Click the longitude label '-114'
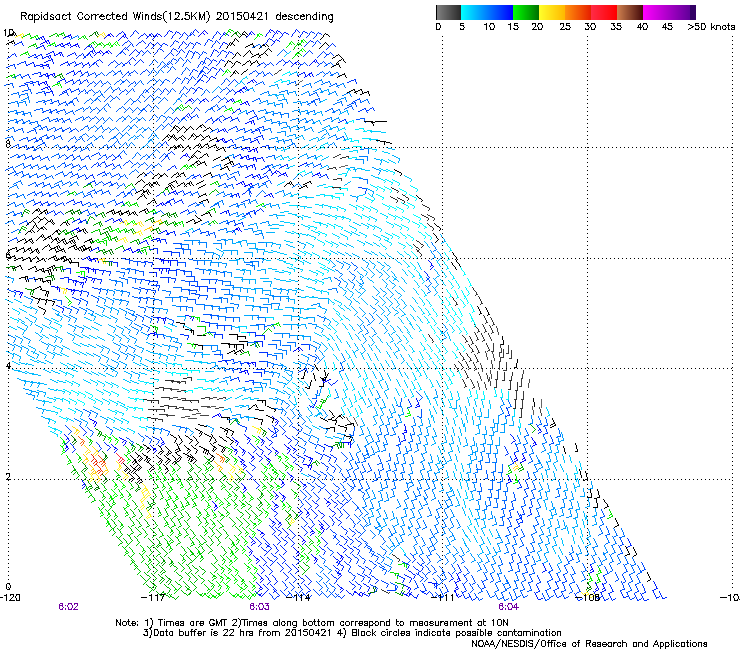Screen dimensions: 740x650 point(298,598)
